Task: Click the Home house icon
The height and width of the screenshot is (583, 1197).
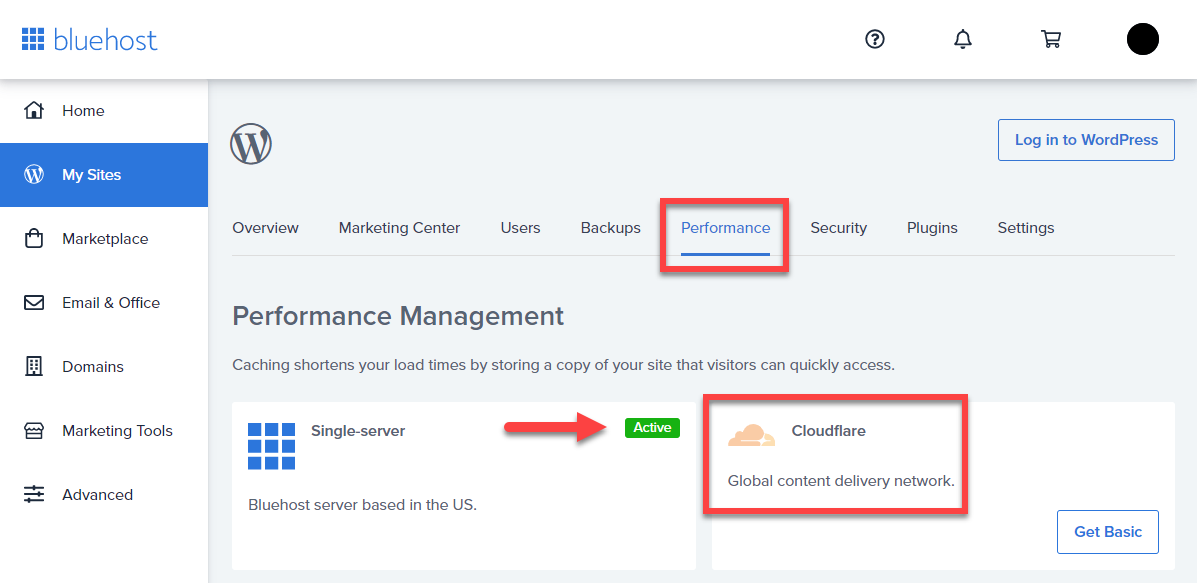Action: pos(34,111)
